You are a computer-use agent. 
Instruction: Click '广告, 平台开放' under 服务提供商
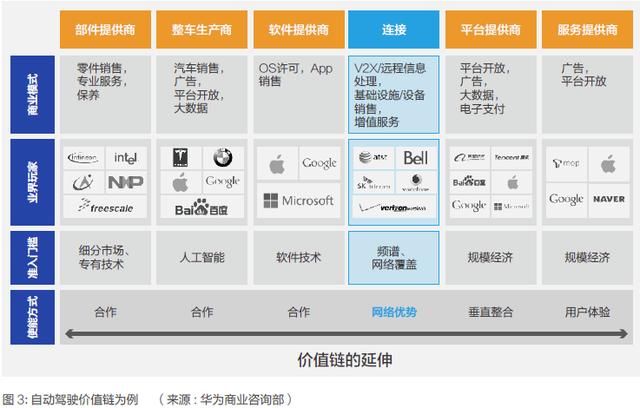click(584, 75)
